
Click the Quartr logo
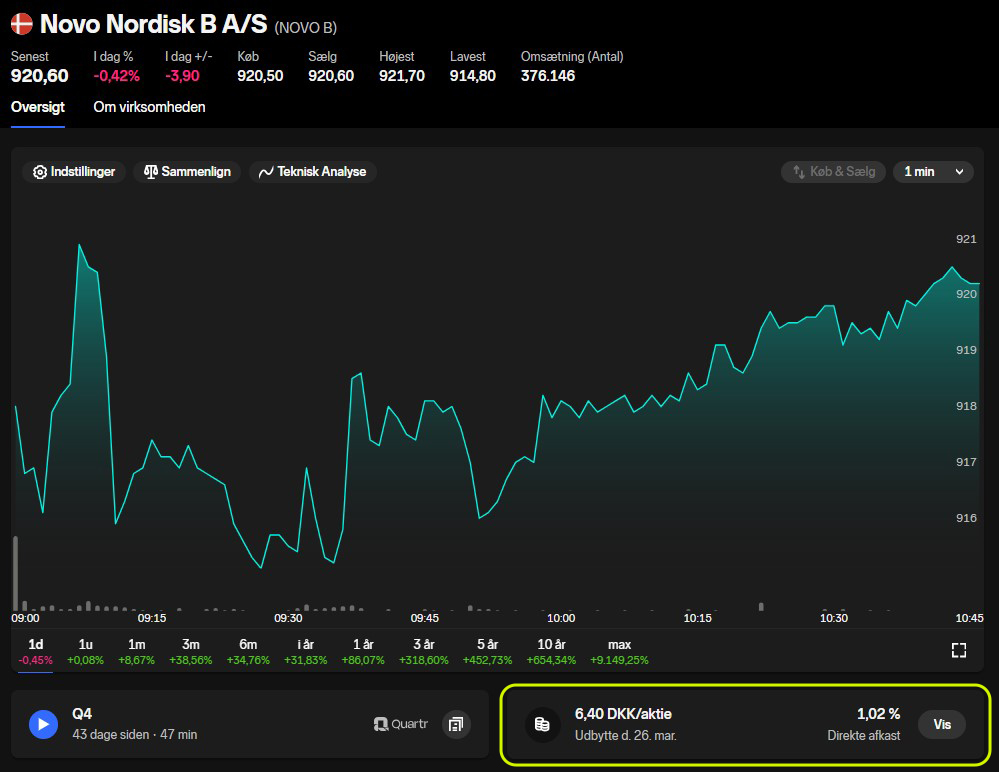(401, 724)
